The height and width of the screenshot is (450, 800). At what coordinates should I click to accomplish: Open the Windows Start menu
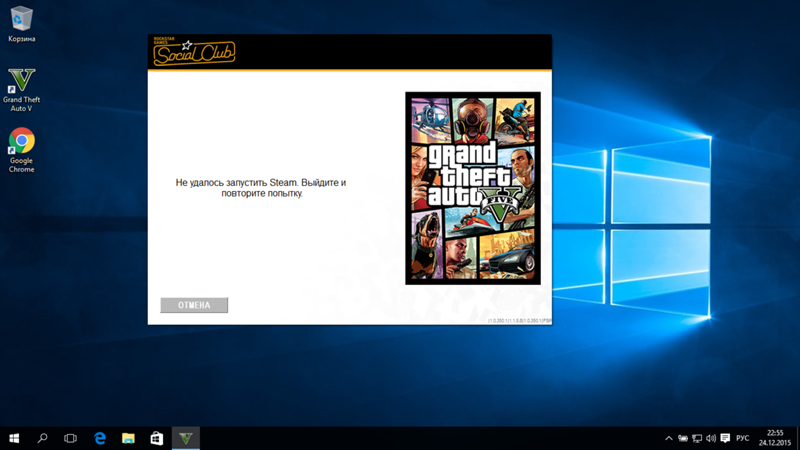coord(14,438)
